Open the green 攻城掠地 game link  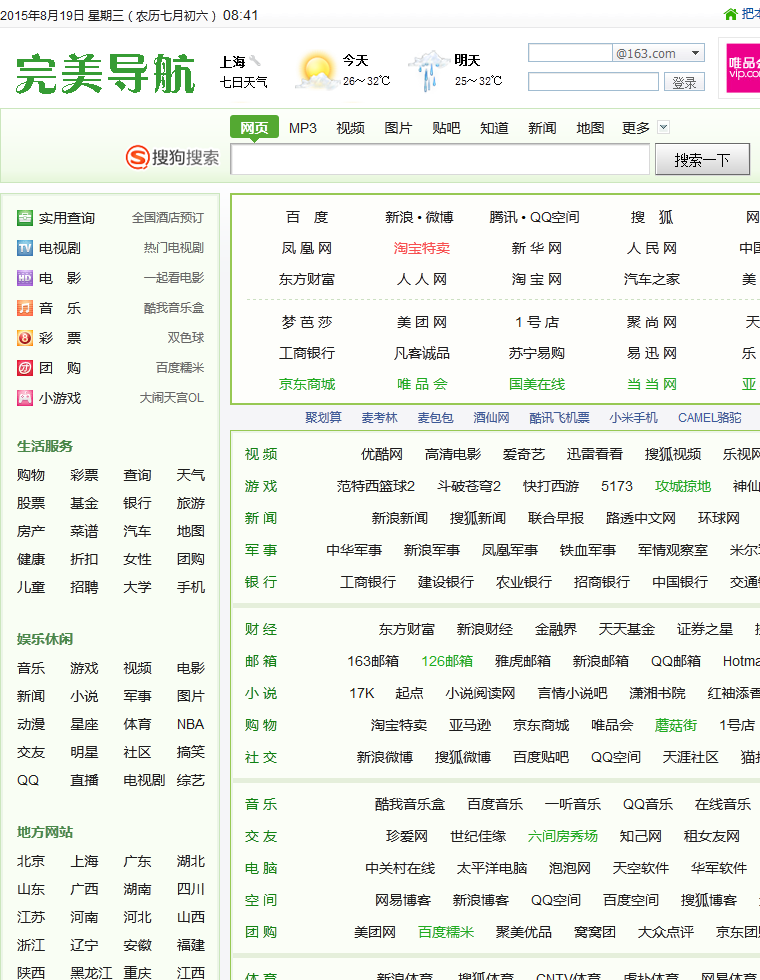tap(683, 486)
